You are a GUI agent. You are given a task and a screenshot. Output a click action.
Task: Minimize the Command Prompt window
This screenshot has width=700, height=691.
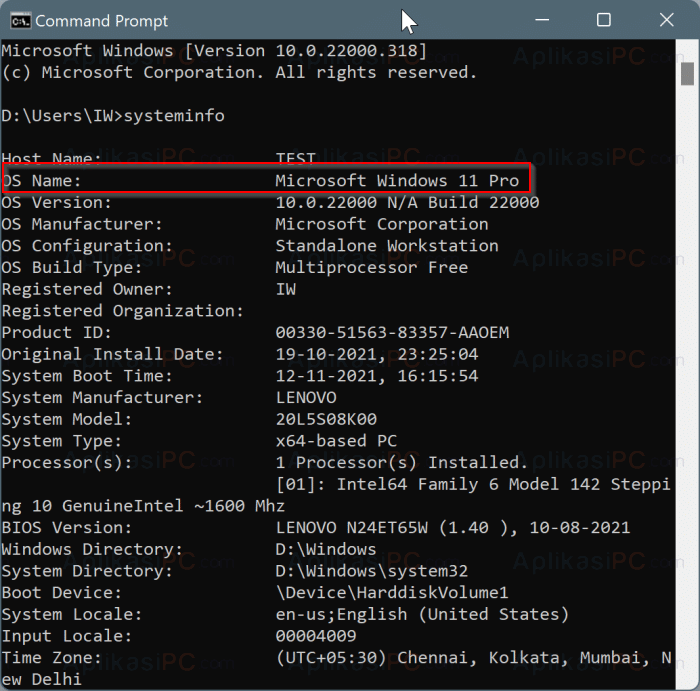(542, 20)
